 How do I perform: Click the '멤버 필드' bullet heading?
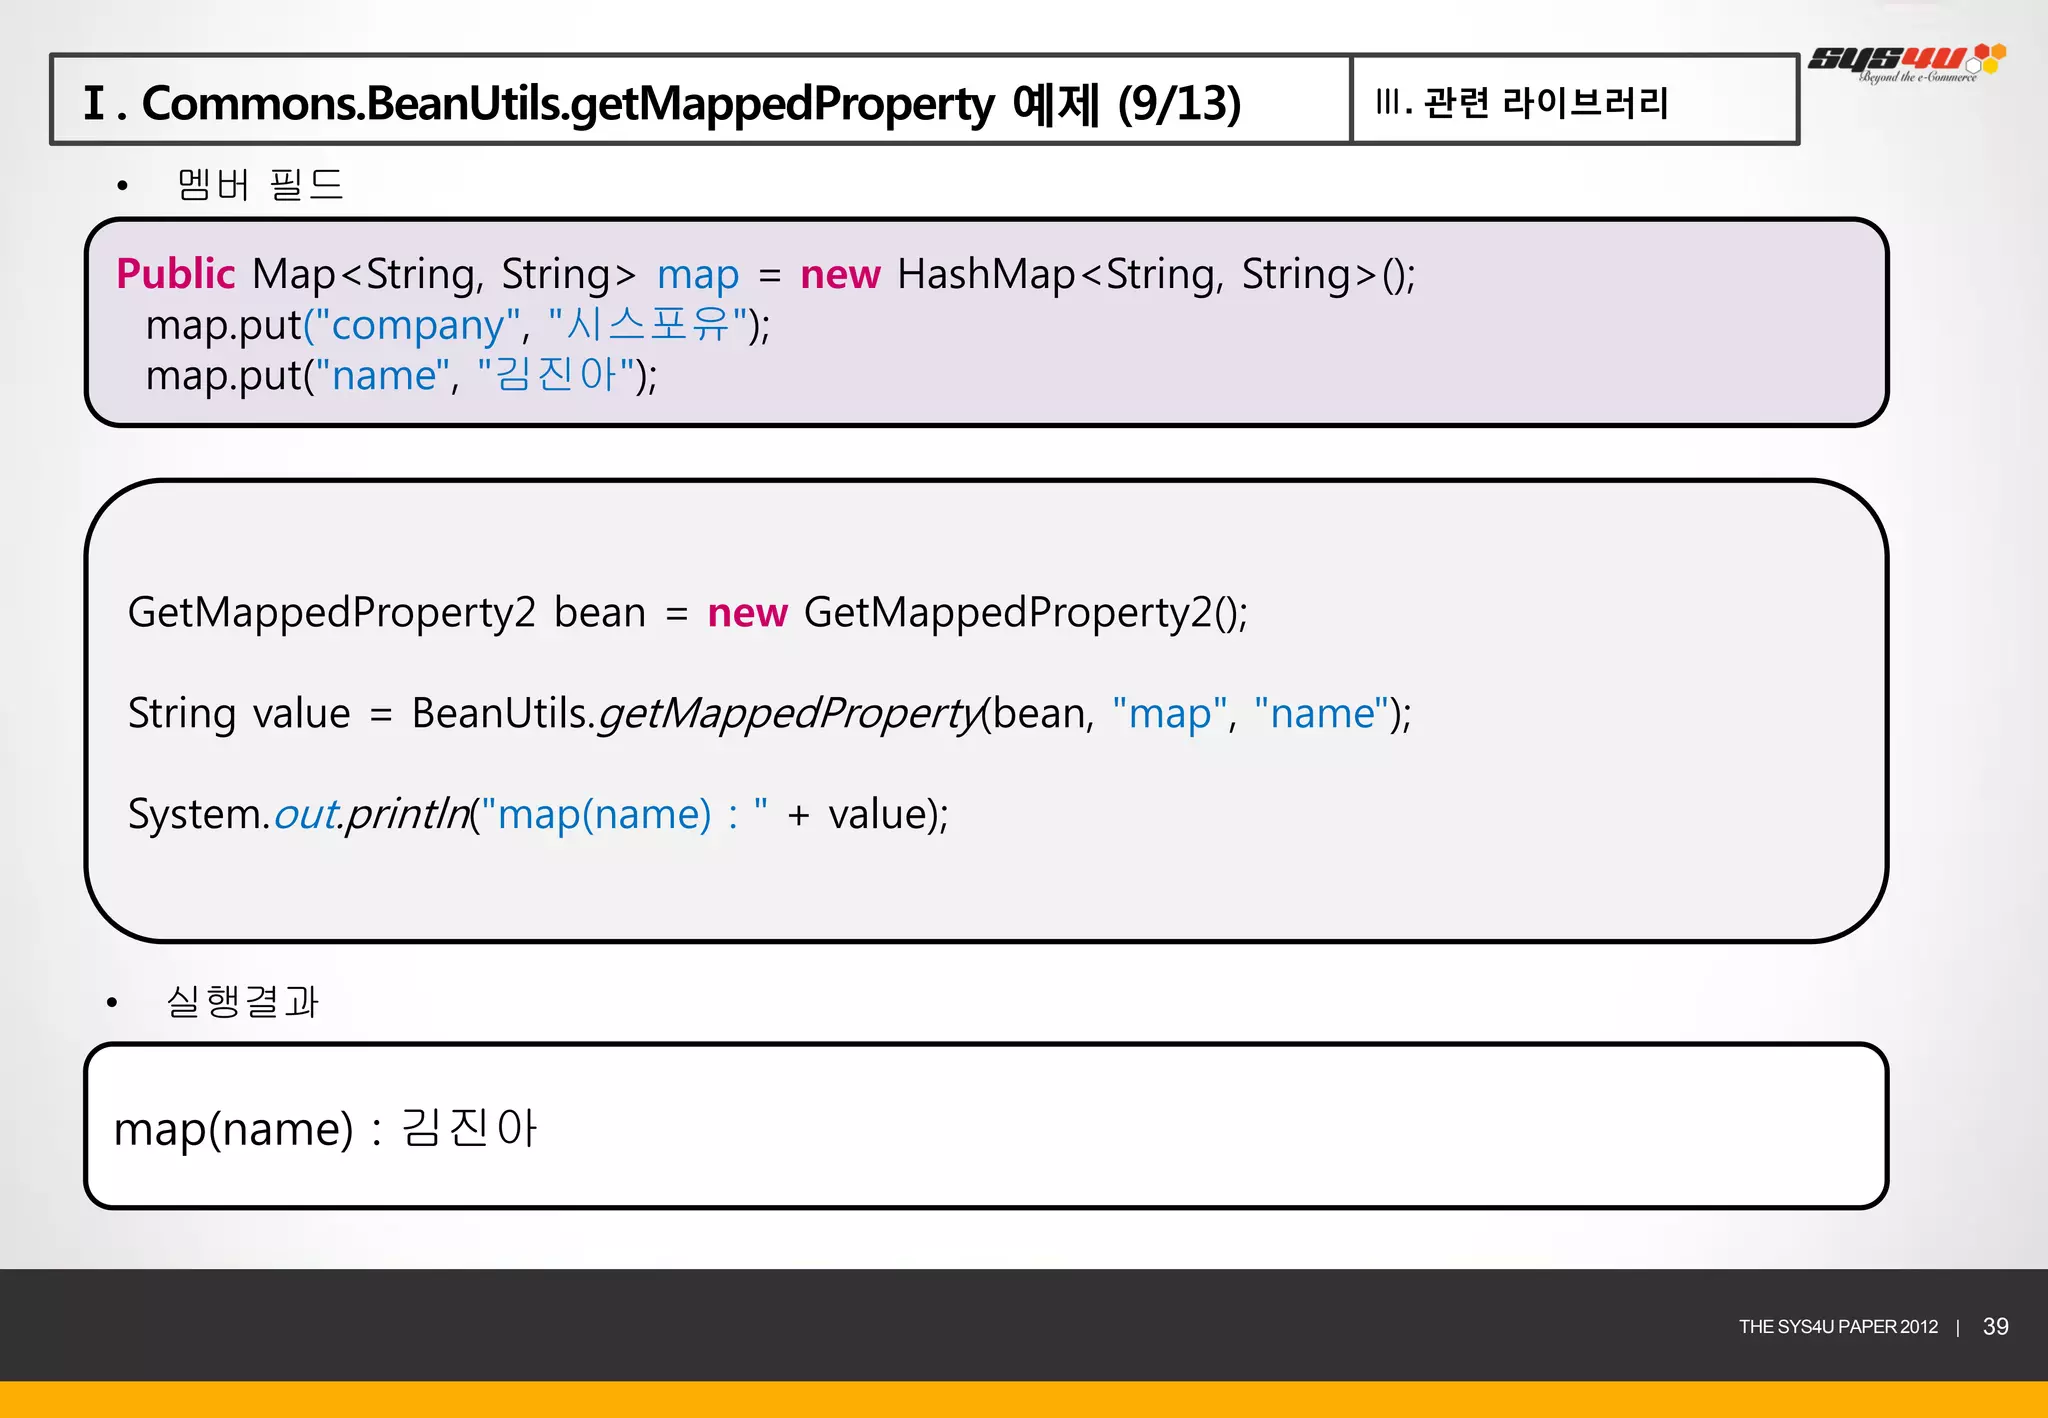coord(260,185)
